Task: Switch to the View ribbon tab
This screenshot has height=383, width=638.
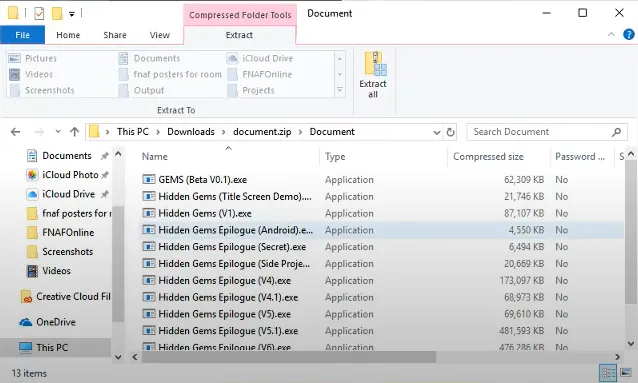Action: [160, 35]
